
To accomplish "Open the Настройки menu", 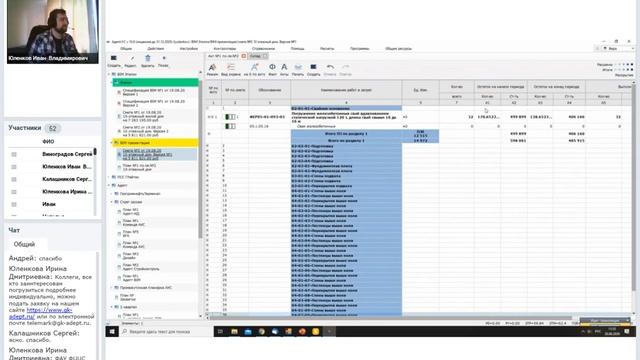I will [x=189, y=49].
